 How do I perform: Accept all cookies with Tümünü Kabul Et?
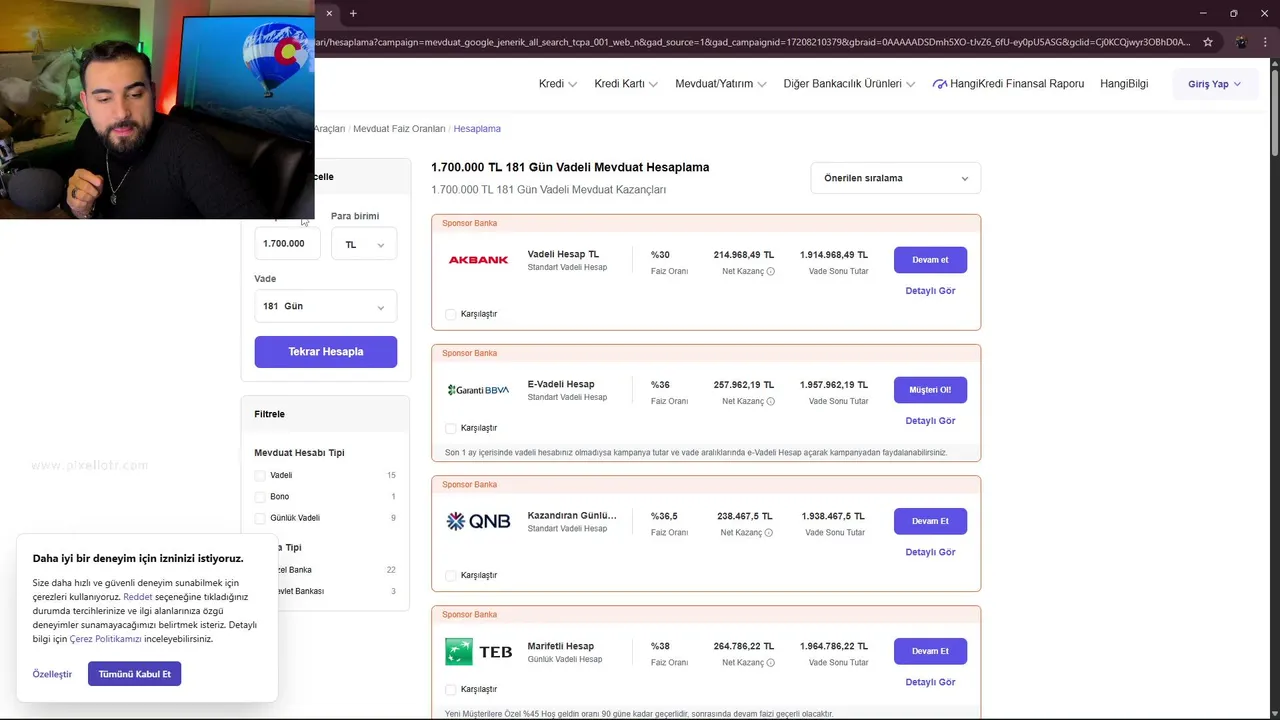pos(134,674)
